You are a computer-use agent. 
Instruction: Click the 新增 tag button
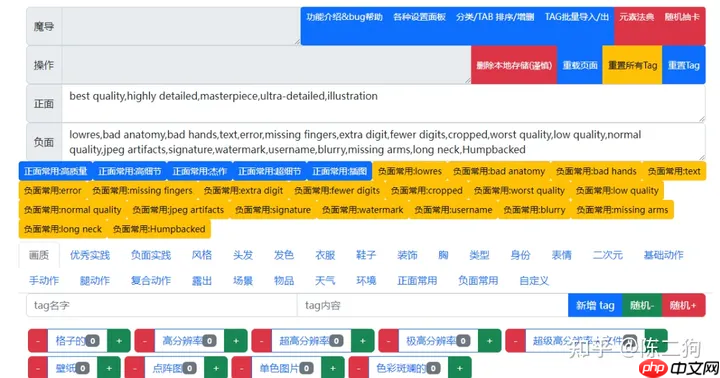tap(595, 305)
